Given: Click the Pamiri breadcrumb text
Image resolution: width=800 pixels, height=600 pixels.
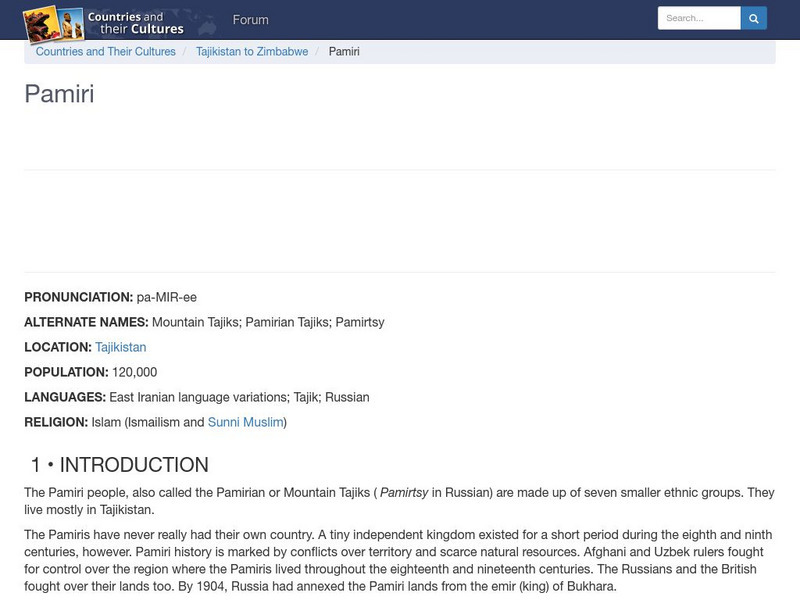Looking at the screenshot, I should pyautogui.click(x=344, y=52).
